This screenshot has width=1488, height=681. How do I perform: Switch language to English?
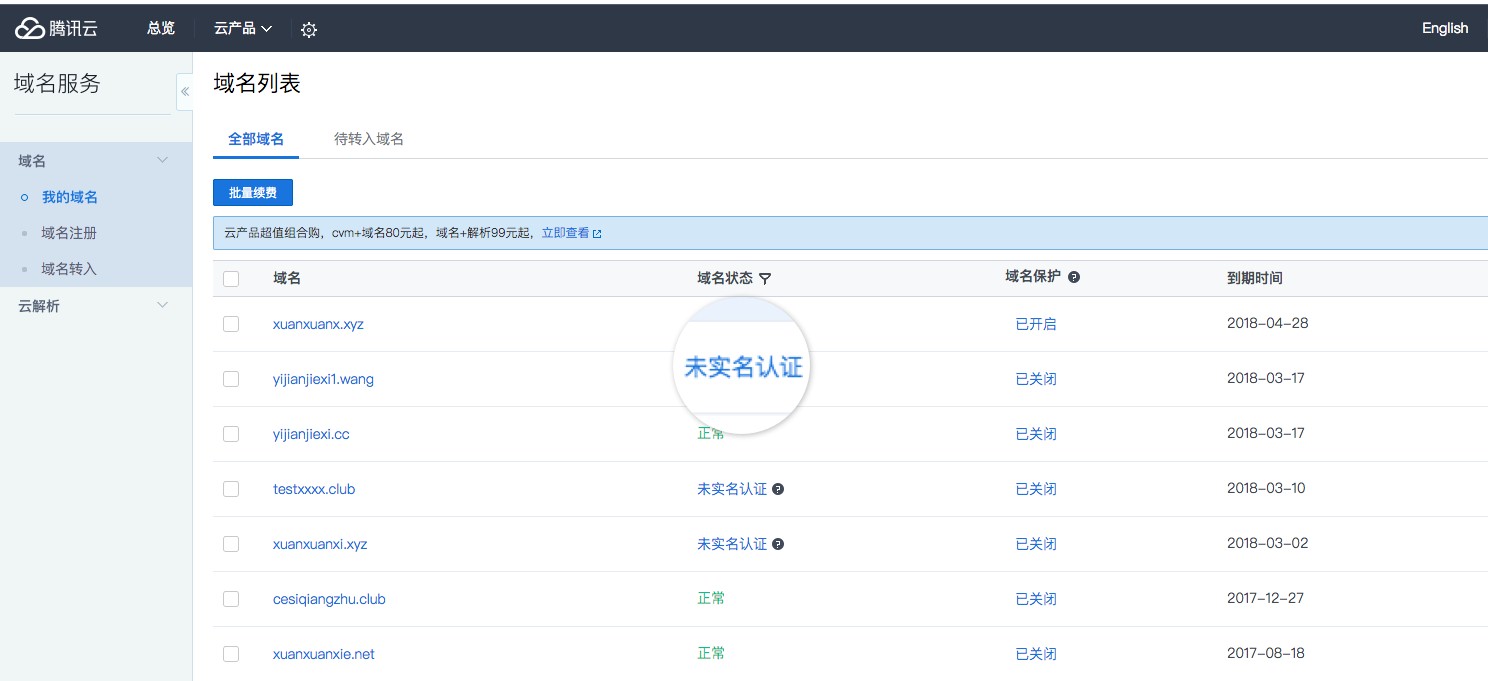(1444, 28)
